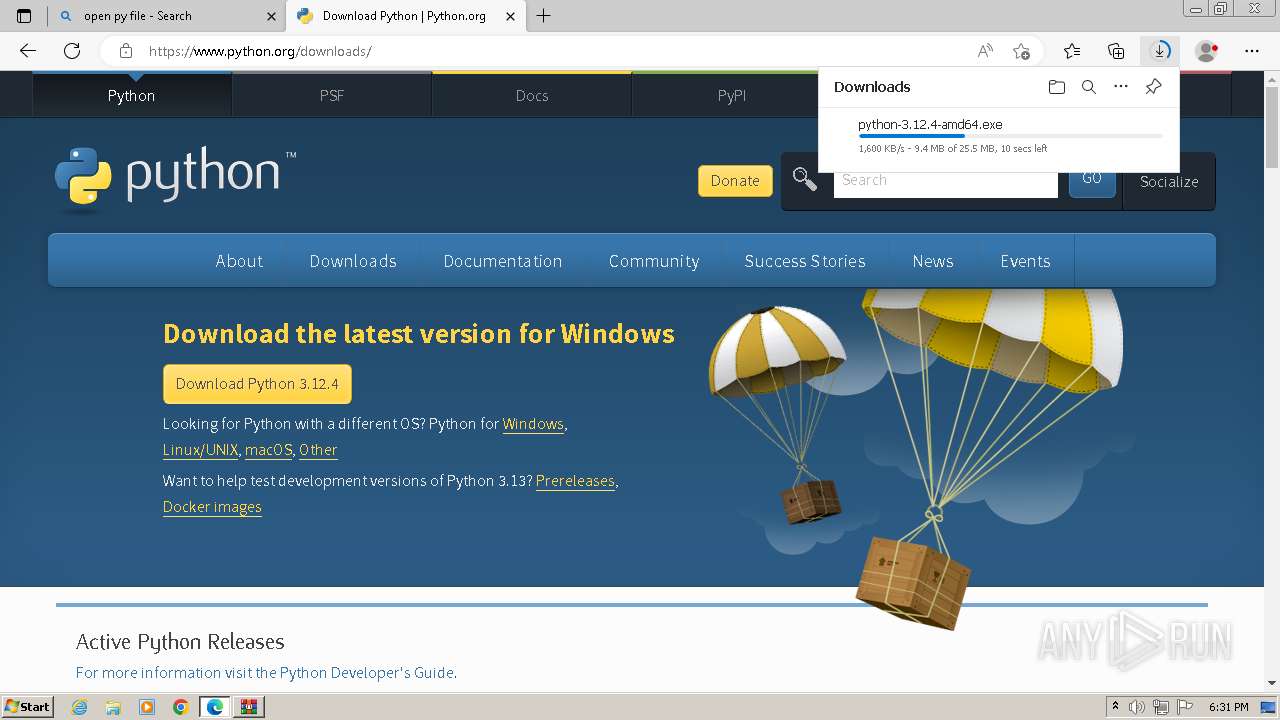Open the PyPI top-bar tab
1280x720 pixels.
(x=732, y=96)
